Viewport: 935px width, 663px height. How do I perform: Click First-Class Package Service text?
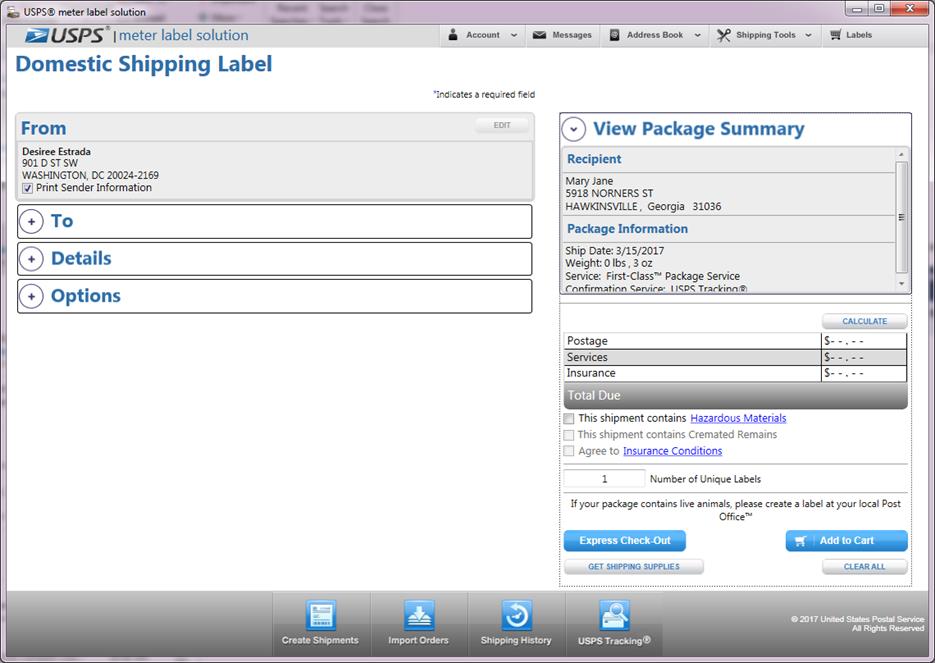pyautogui.click(x=673, y=277)
